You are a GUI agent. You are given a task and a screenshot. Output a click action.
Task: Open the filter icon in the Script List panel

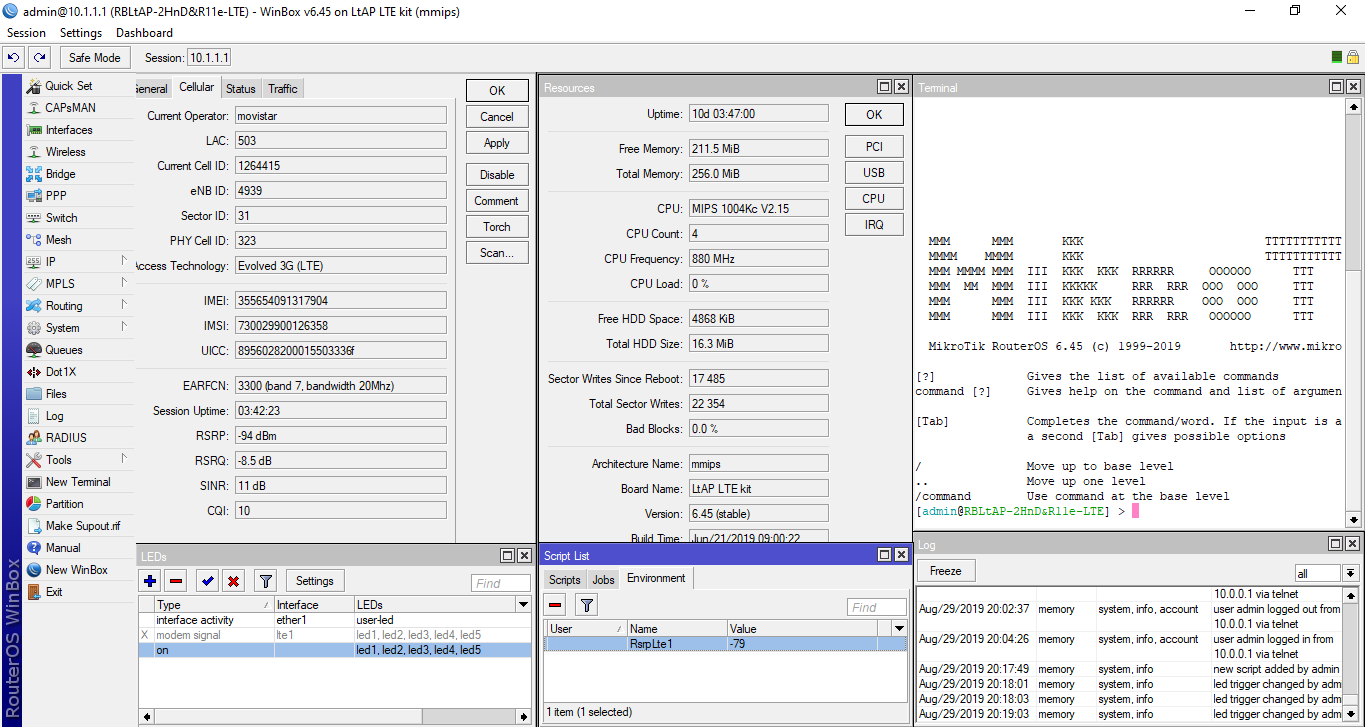(x=586, y=604)
